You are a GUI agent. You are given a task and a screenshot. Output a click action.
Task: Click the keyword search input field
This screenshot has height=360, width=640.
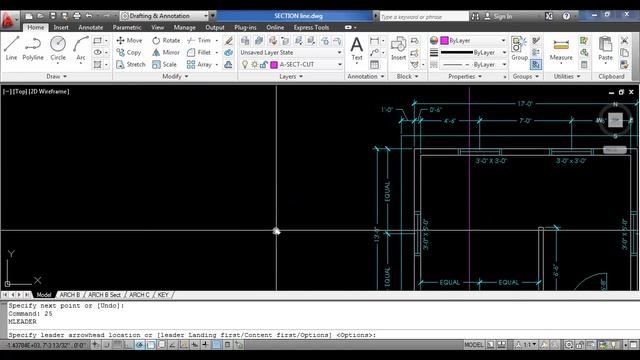(424, 16)
